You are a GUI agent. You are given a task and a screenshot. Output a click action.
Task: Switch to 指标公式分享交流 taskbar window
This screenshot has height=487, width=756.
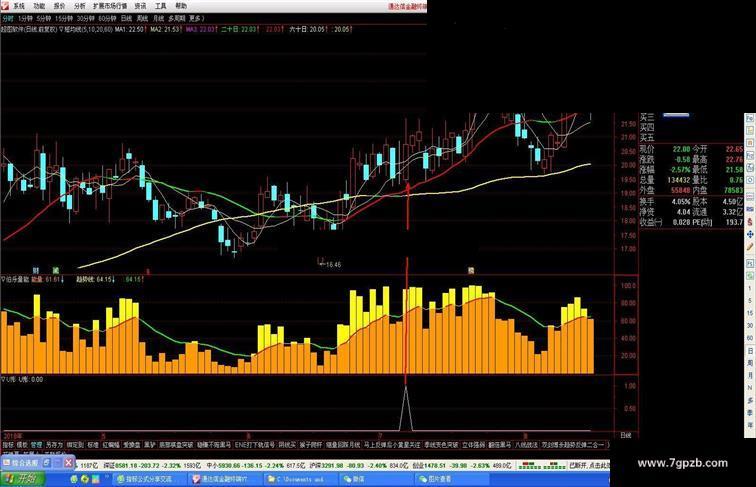[149, 479]
